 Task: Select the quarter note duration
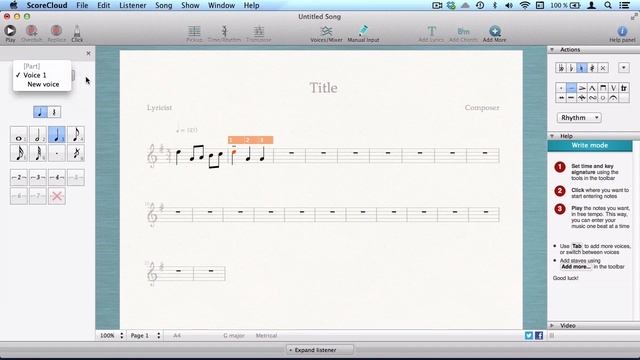click(x=57, y=134)
